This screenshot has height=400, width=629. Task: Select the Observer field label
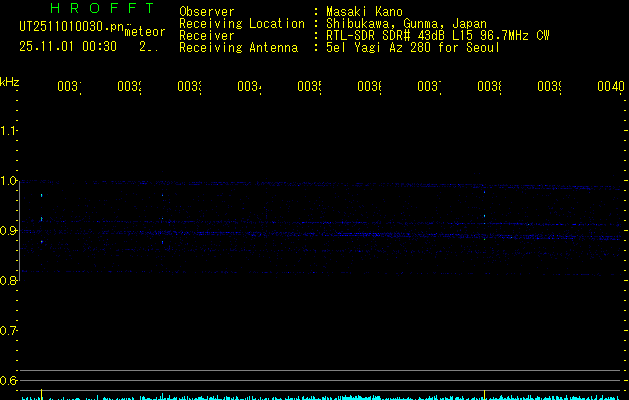pos(206,11)
